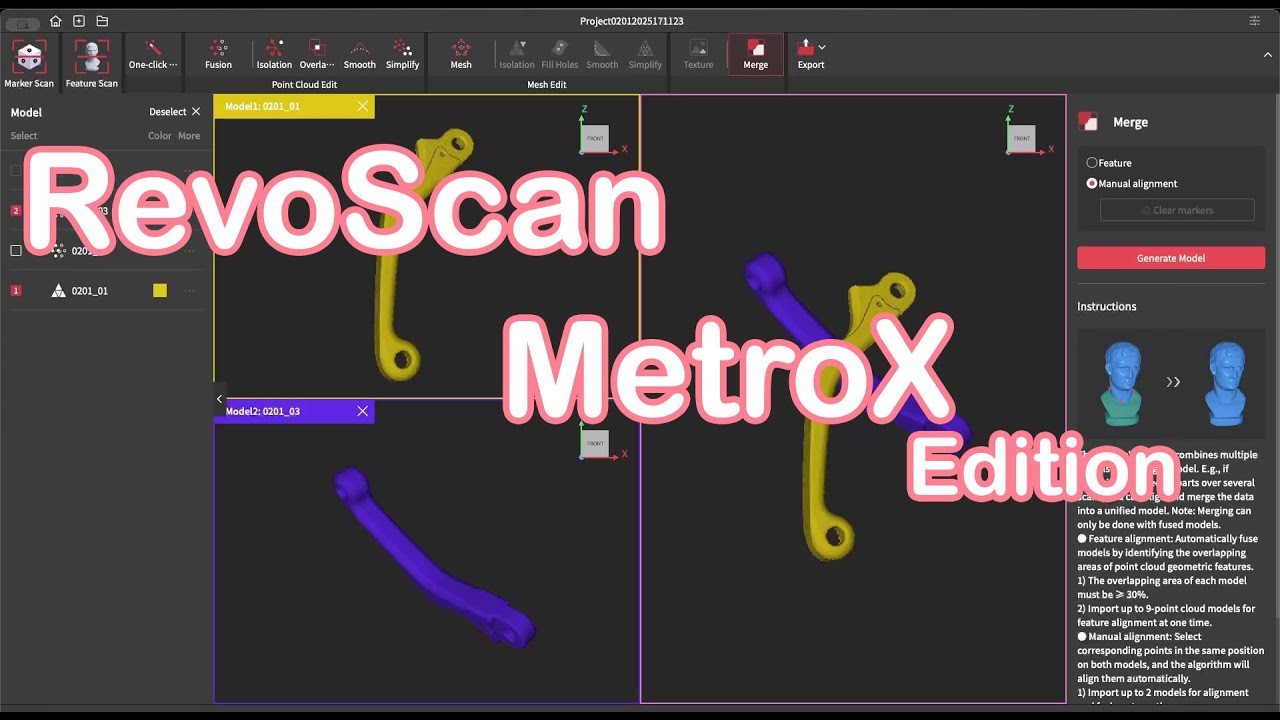Open project folder

point(102,21)
